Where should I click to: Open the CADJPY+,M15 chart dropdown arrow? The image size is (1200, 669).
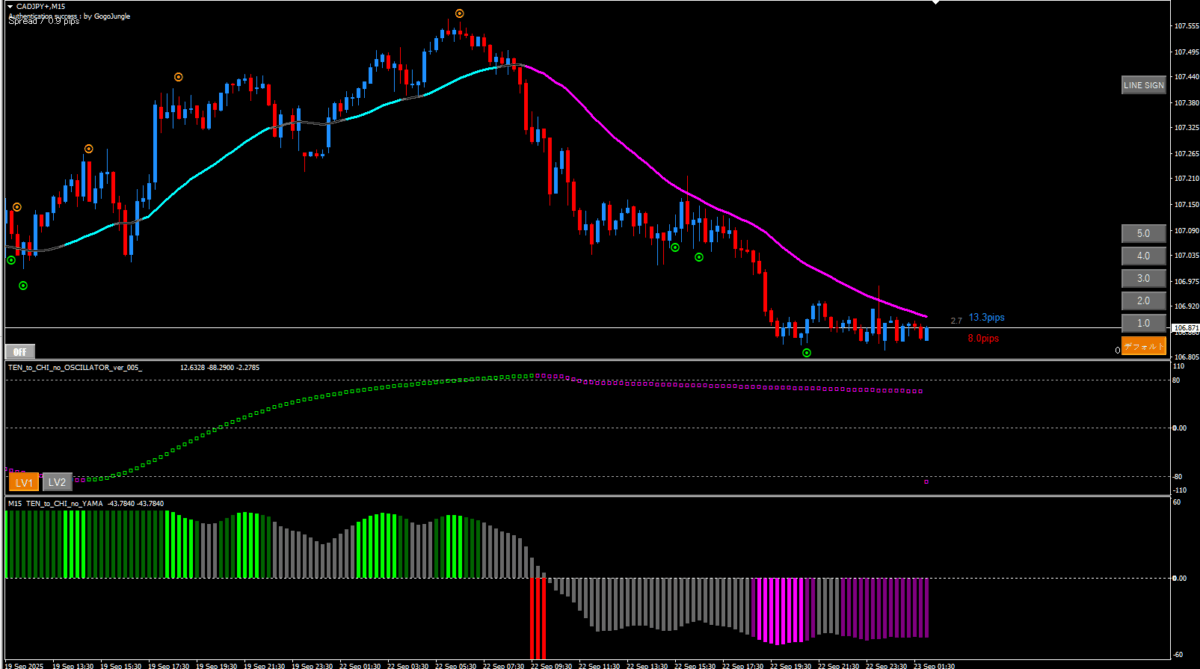coord(9,6)
